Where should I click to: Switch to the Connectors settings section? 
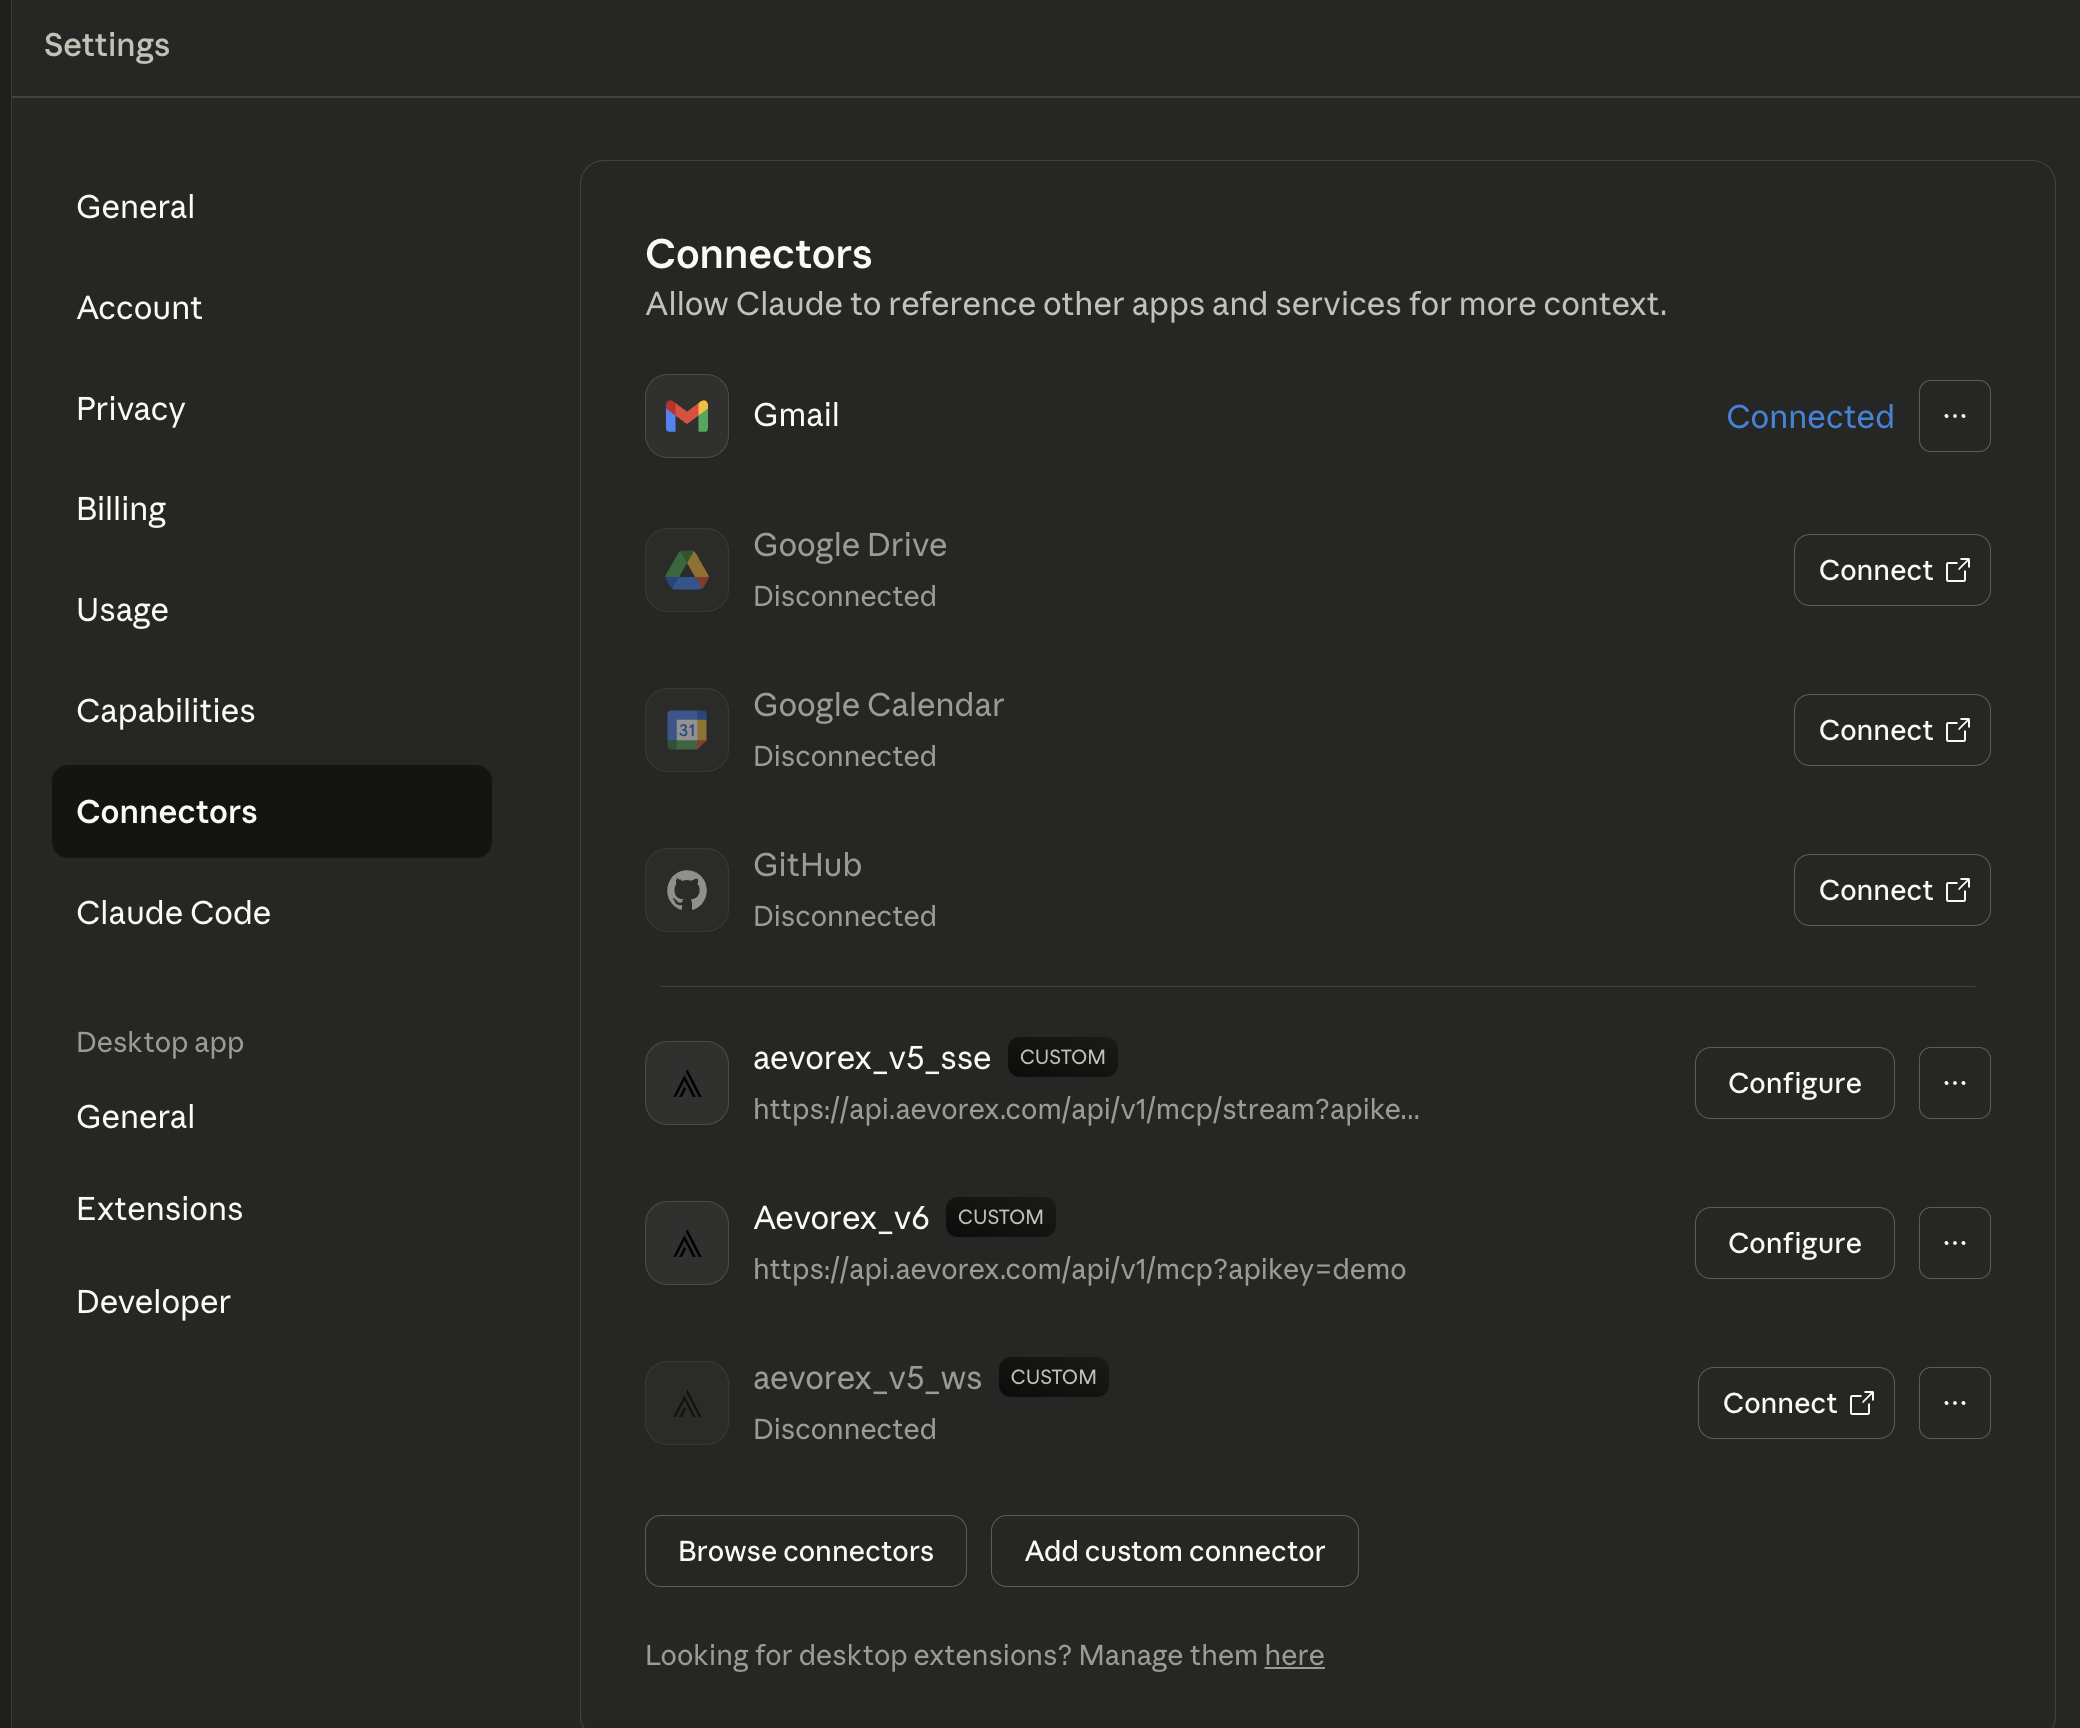167,811
